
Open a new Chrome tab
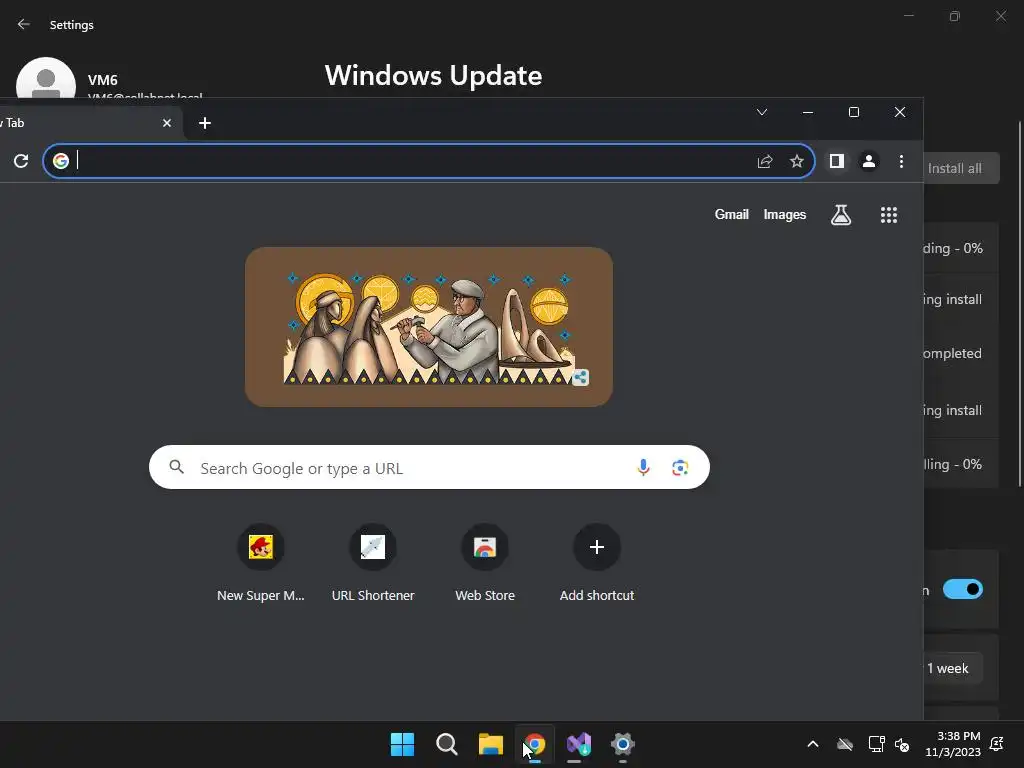204,123
